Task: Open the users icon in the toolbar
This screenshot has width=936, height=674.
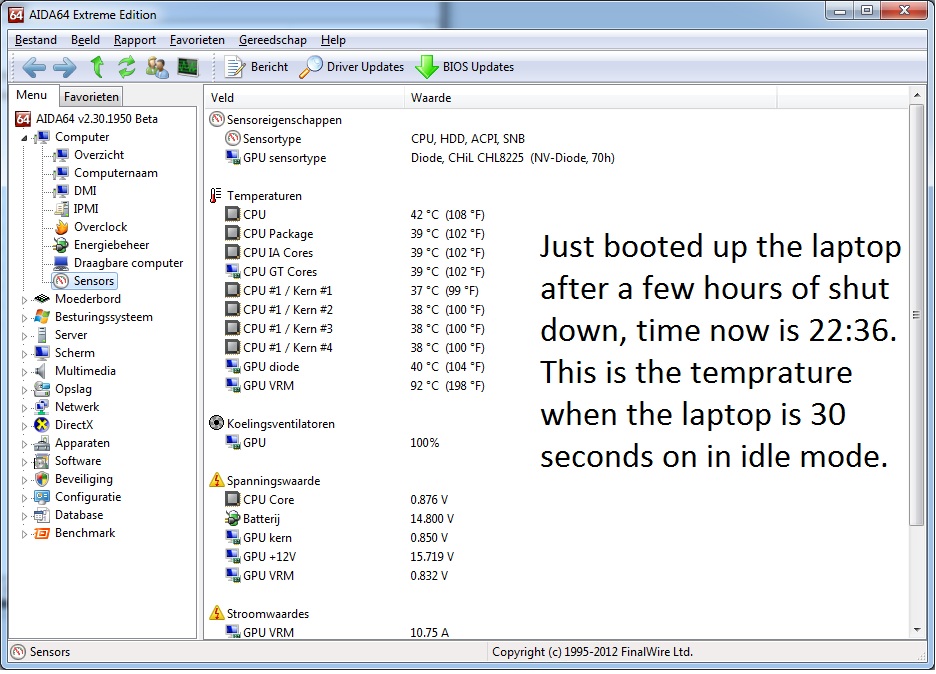Action: point(157,67)
